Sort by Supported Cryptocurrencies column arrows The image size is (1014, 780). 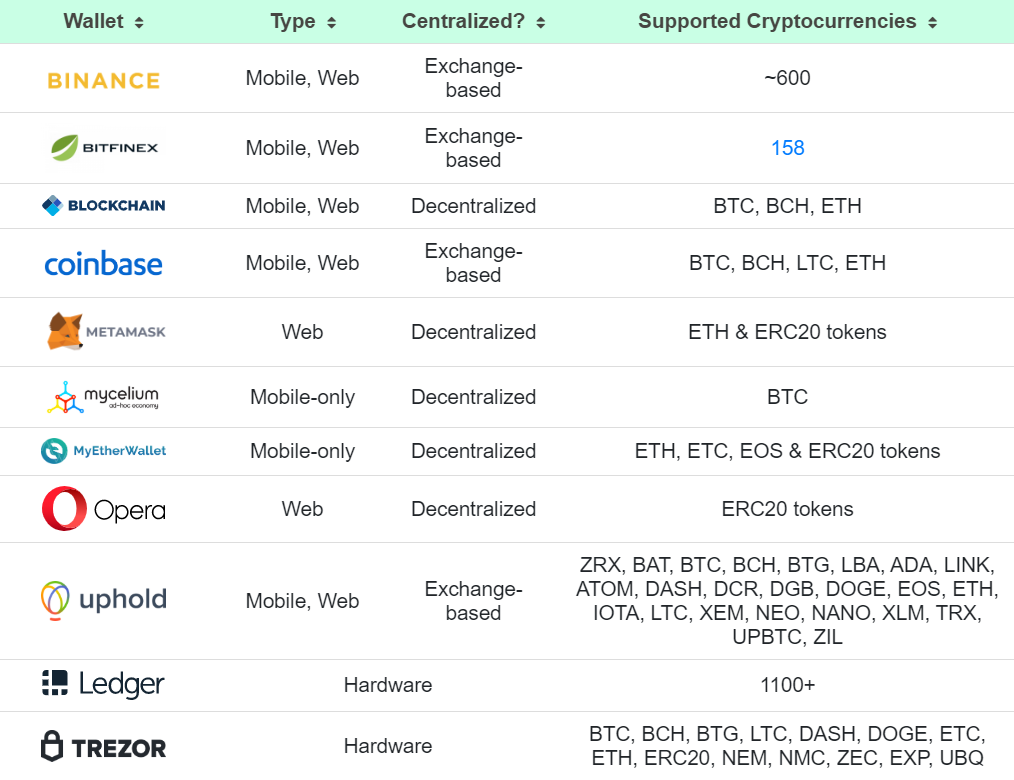pos(932,22)
